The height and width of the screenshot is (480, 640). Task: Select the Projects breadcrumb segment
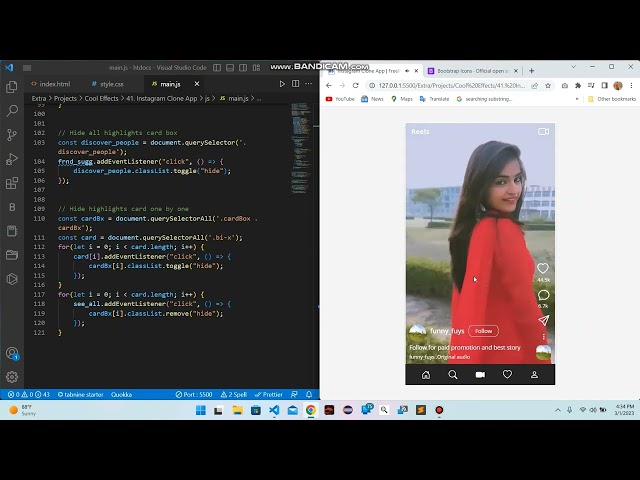coord(65,98)
